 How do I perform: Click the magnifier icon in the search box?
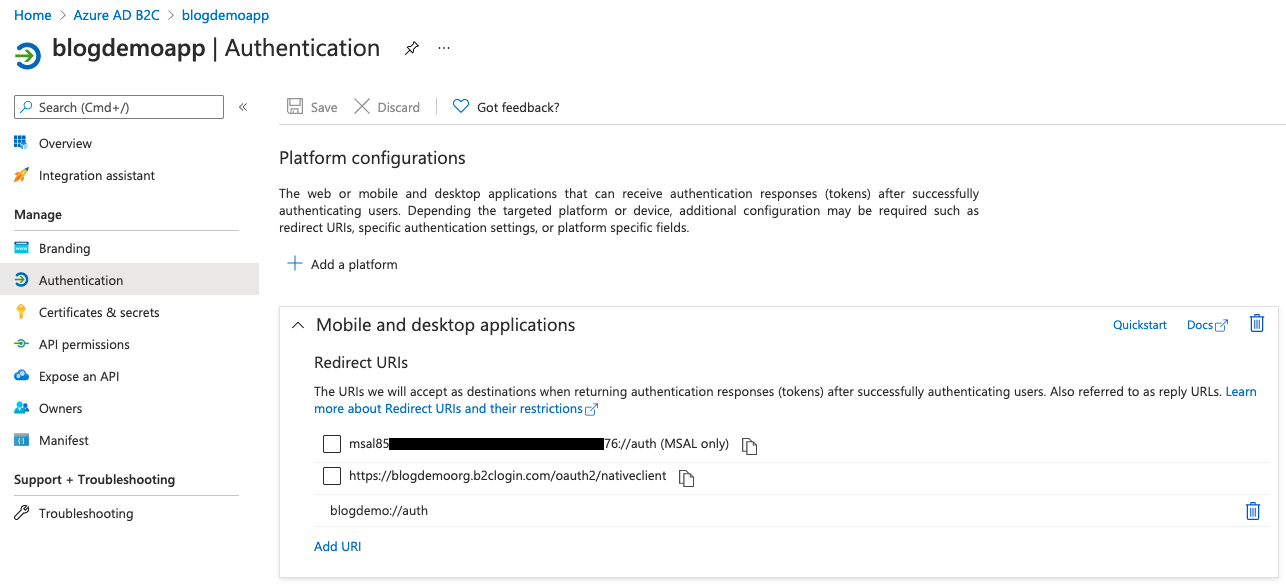click(x=26, y=107)
